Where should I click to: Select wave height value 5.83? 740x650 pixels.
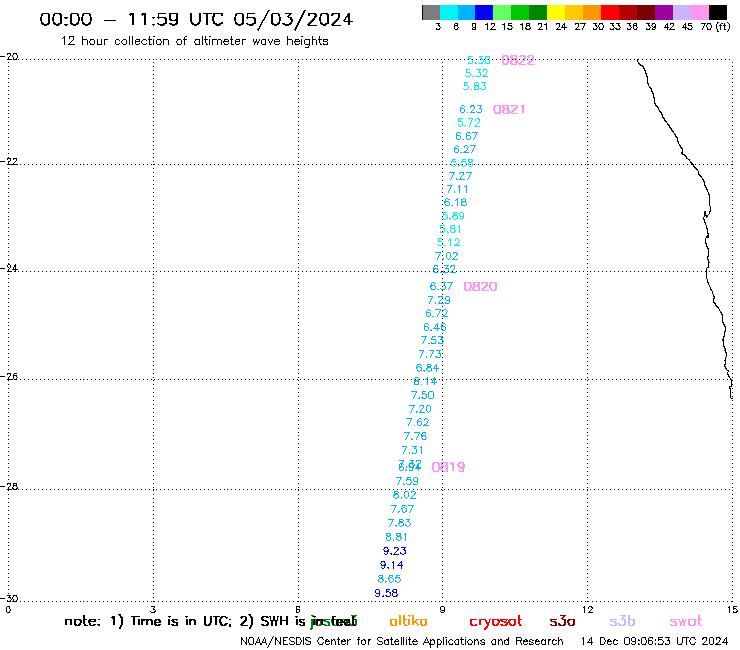pos(474,86)
